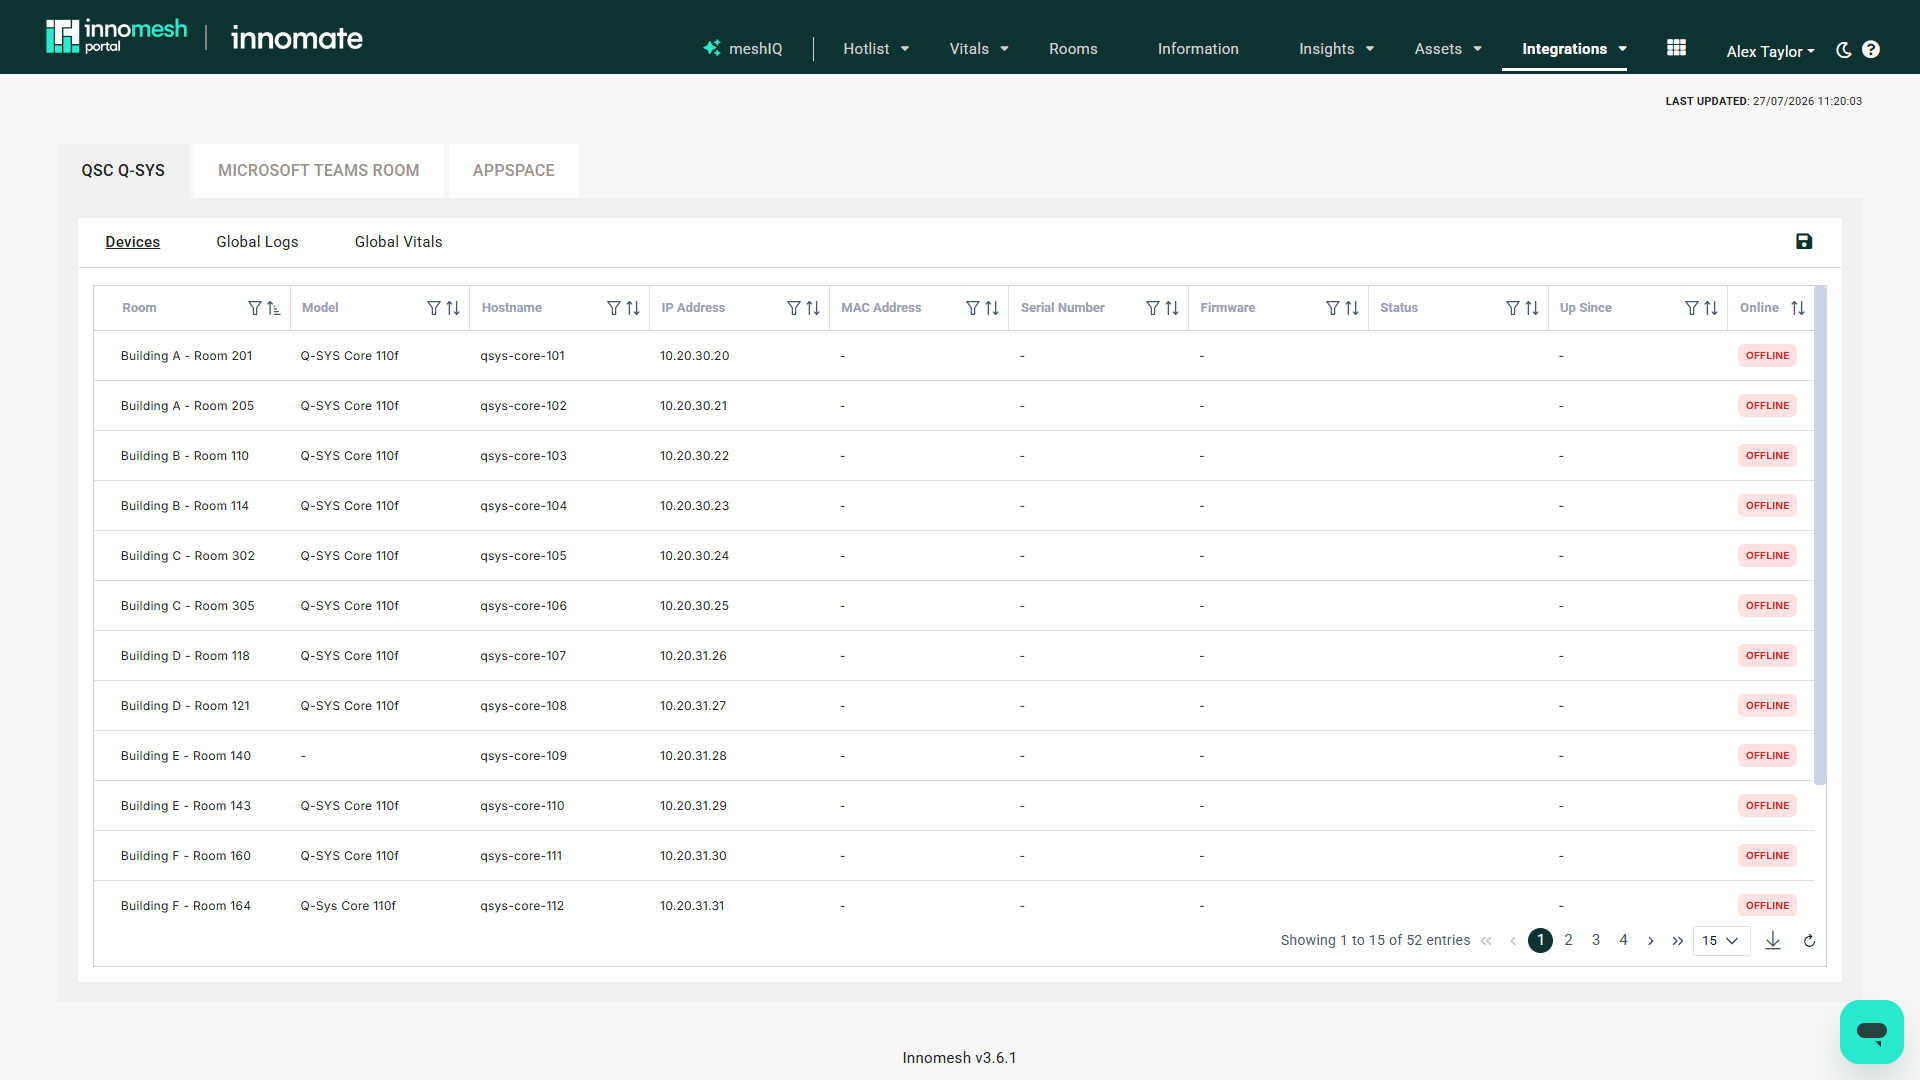Select the Building C - Room 305 cell
The height and width of the screenshot is (1080, 1920).
point(188,606)
